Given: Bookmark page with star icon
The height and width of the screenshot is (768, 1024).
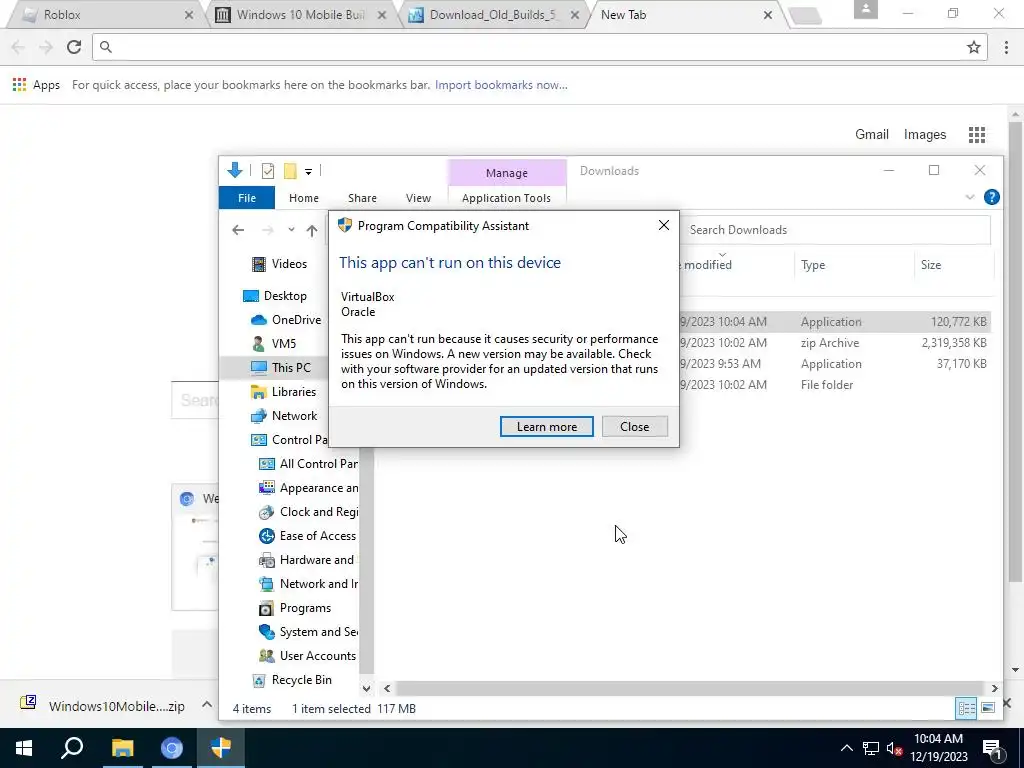Looking at the screenshot, I should [974, 47].
